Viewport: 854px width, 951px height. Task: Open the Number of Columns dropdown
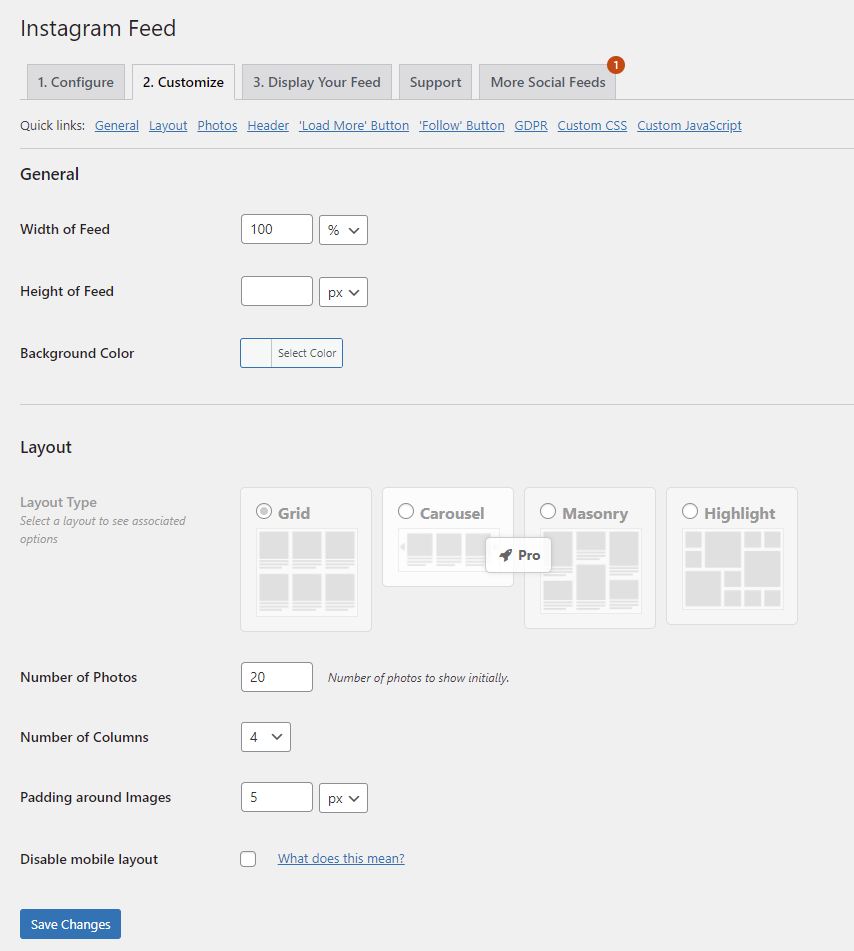click(266, 737)
